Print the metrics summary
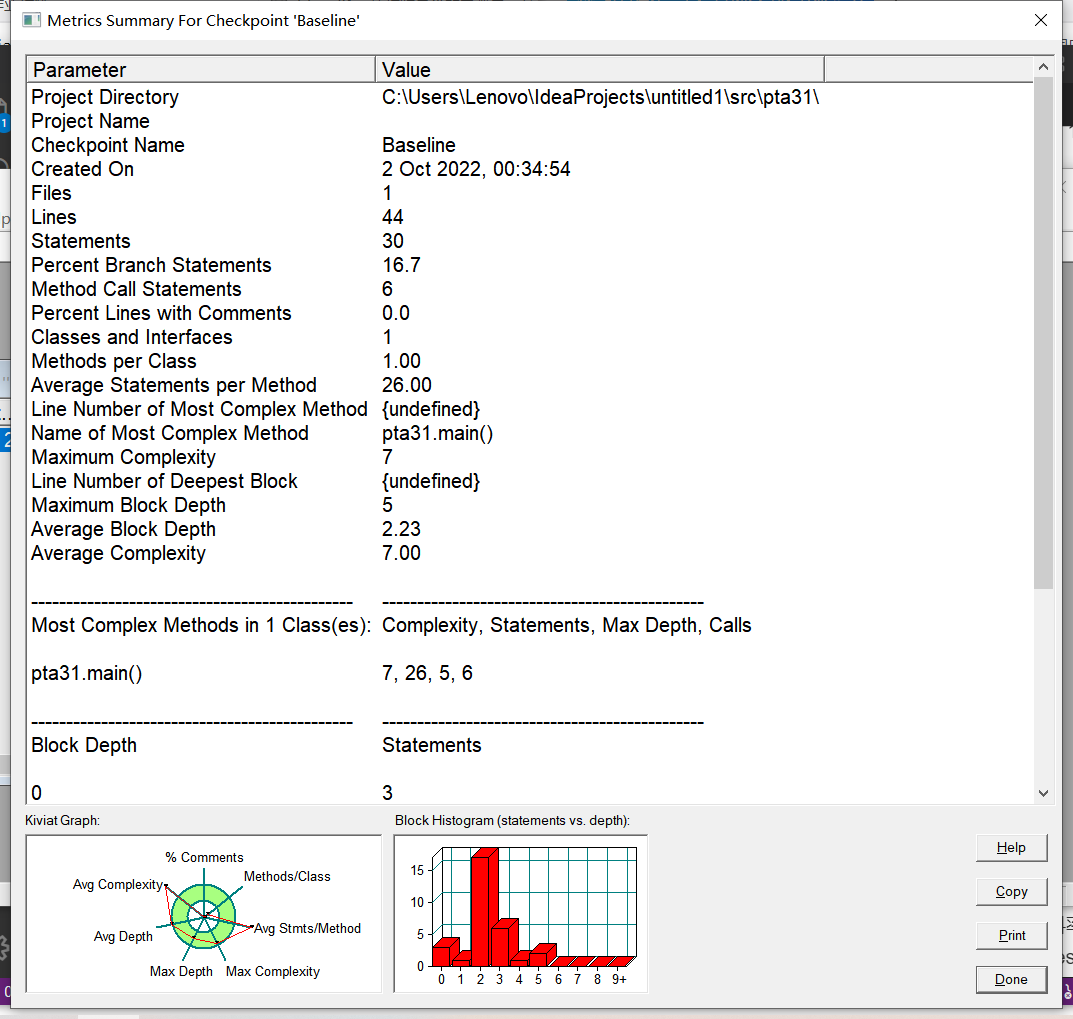This screenshot has height=1019, width=1073. coord(1011,935)
